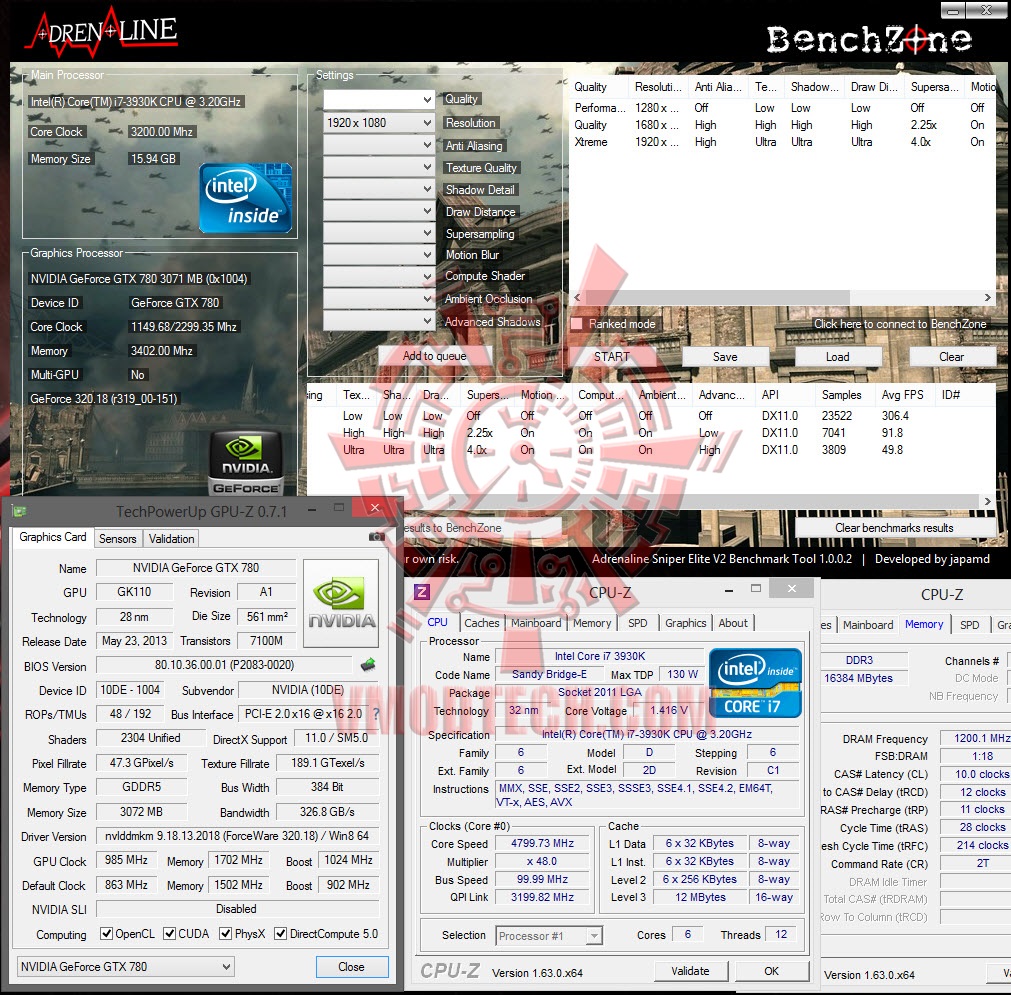
Task: Minimize the Adrenaline benchmark tool window
Action: click(x=953, y=10)
